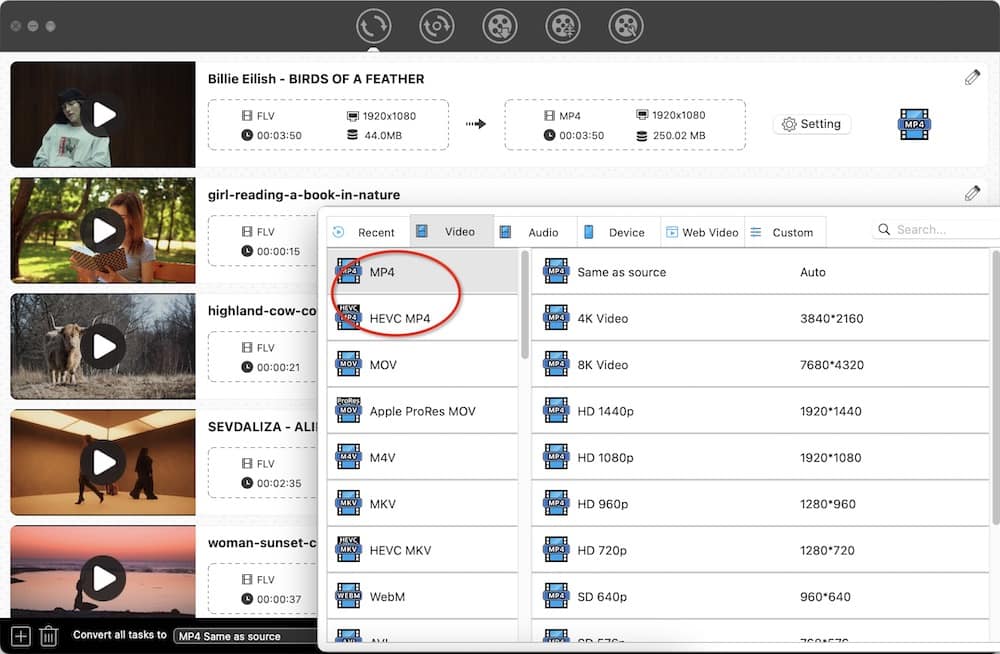Click the trash bin delete icon
Image resolution: width=1000 pixels, height=654 pixels.
point(48,635)
